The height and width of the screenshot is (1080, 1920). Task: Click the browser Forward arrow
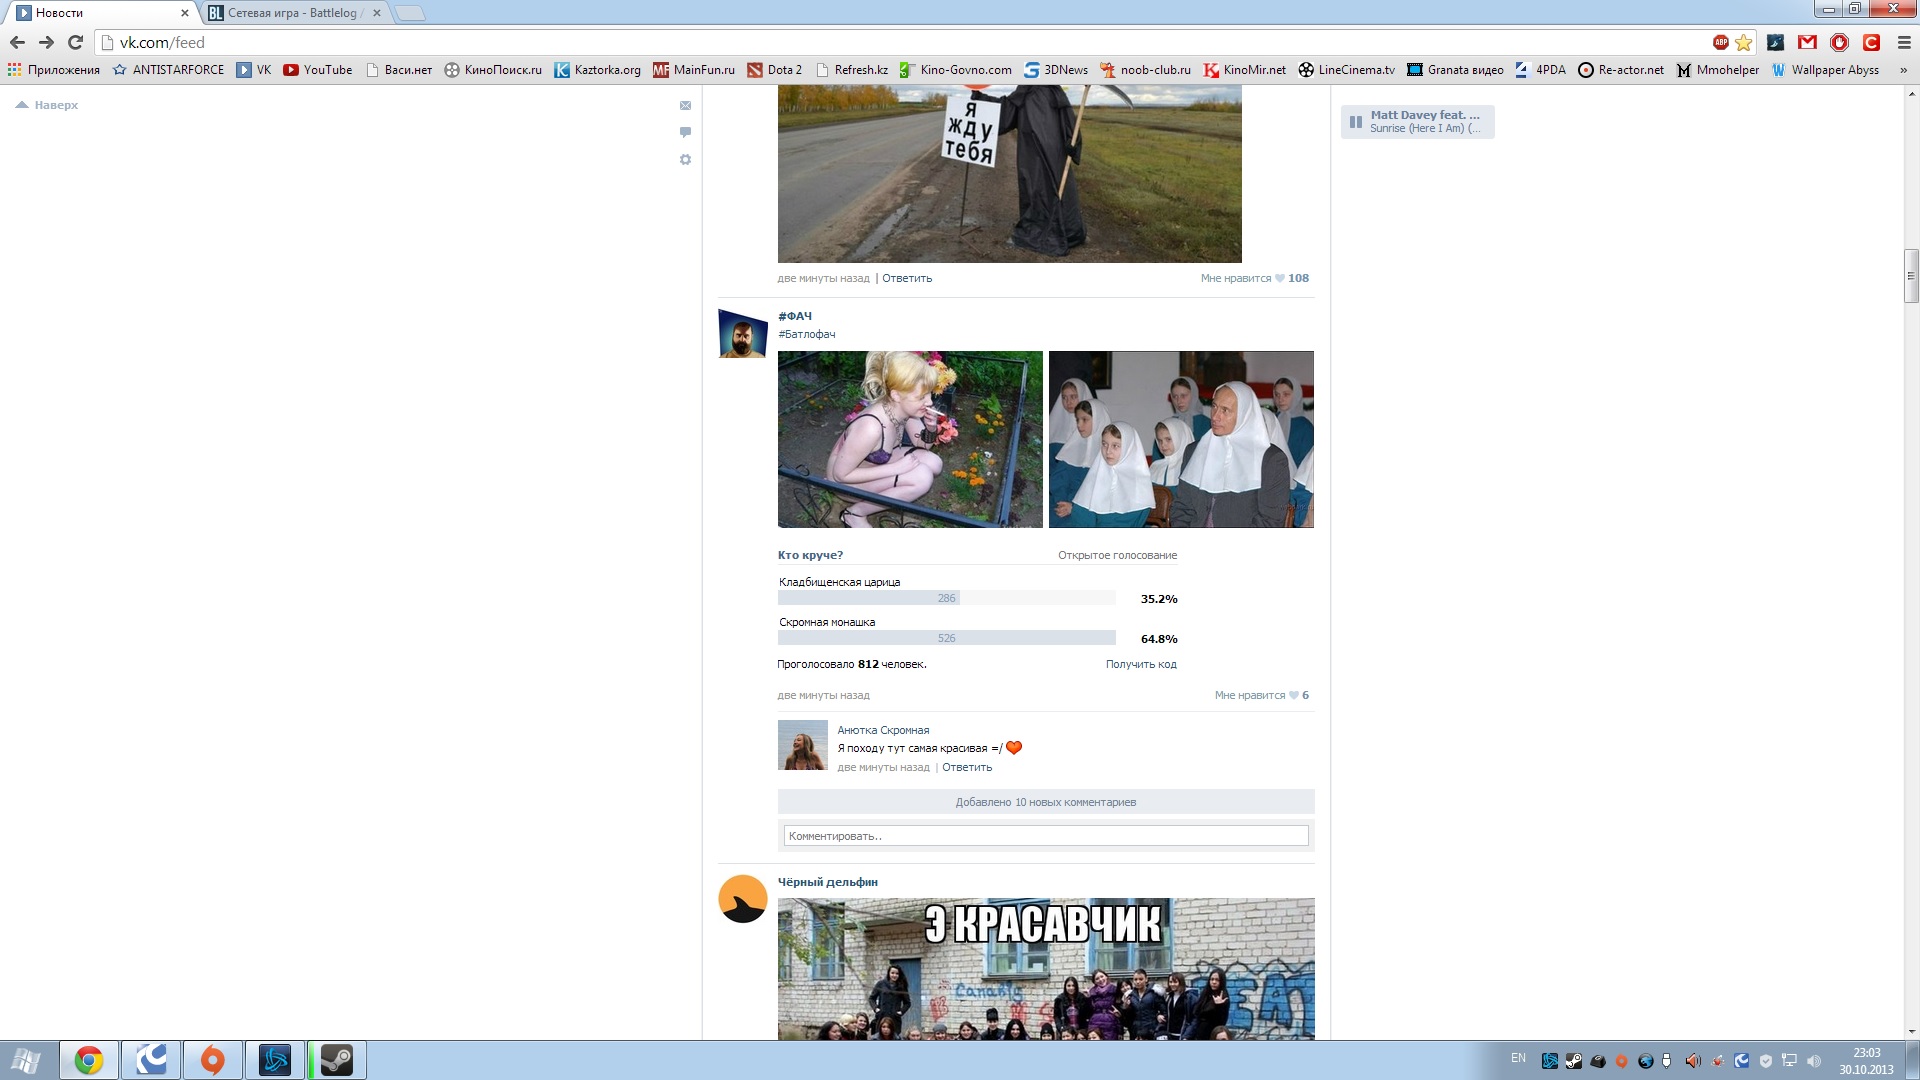(x=46, y=42)
